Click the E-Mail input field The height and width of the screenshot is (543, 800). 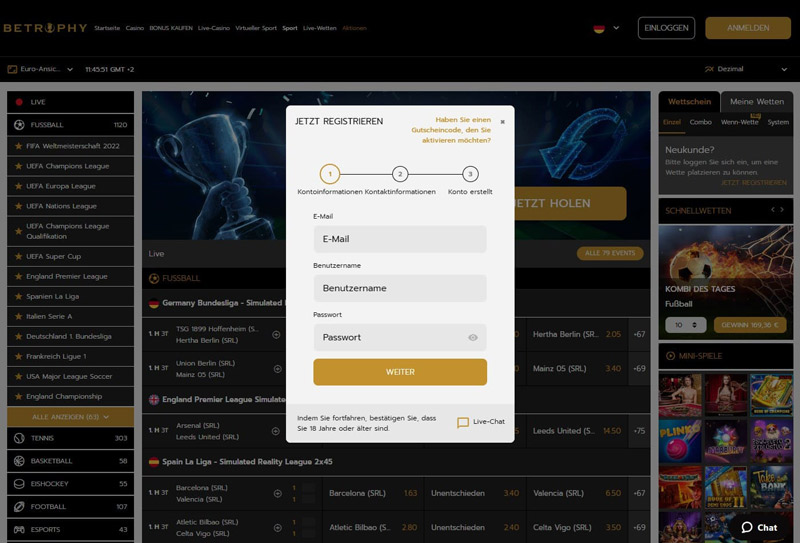pos(400,239)
